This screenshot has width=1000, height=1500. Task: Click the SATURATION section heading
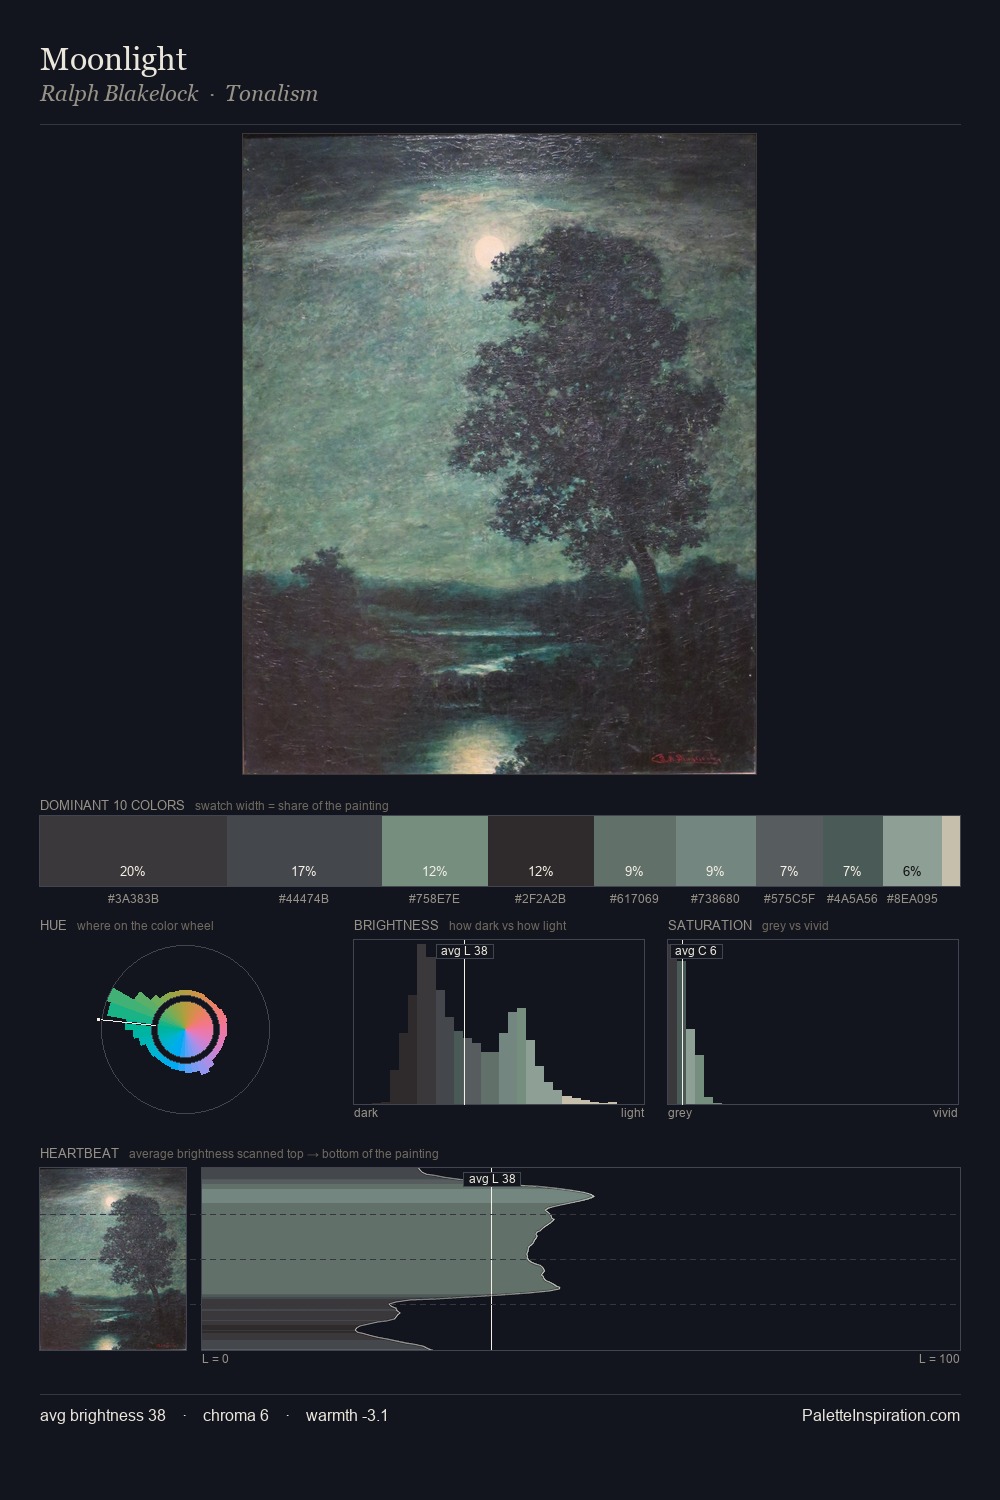click(x=710, y=926)
